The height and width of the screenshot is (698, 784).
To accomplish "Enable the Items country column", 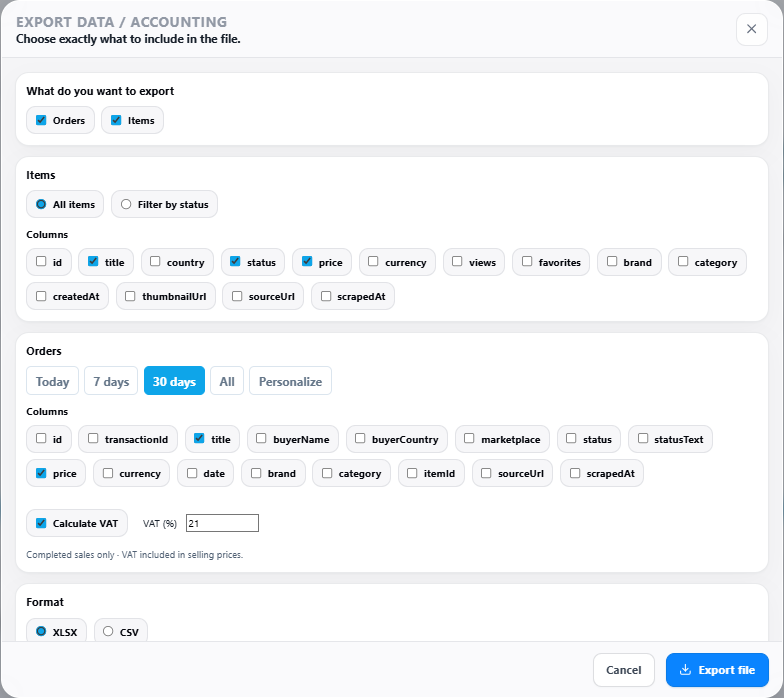I will [155, 262].
